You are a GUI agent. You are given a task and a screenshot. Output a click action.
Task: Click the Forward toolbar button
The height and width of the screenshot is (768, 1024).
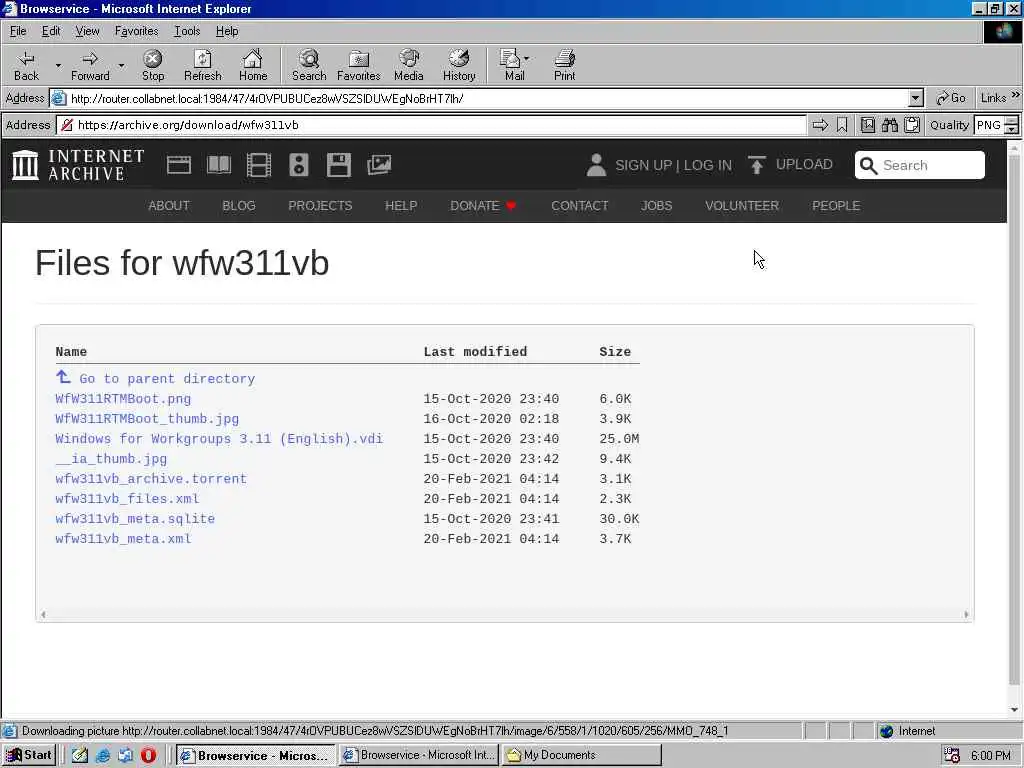(x=90, y=65)
